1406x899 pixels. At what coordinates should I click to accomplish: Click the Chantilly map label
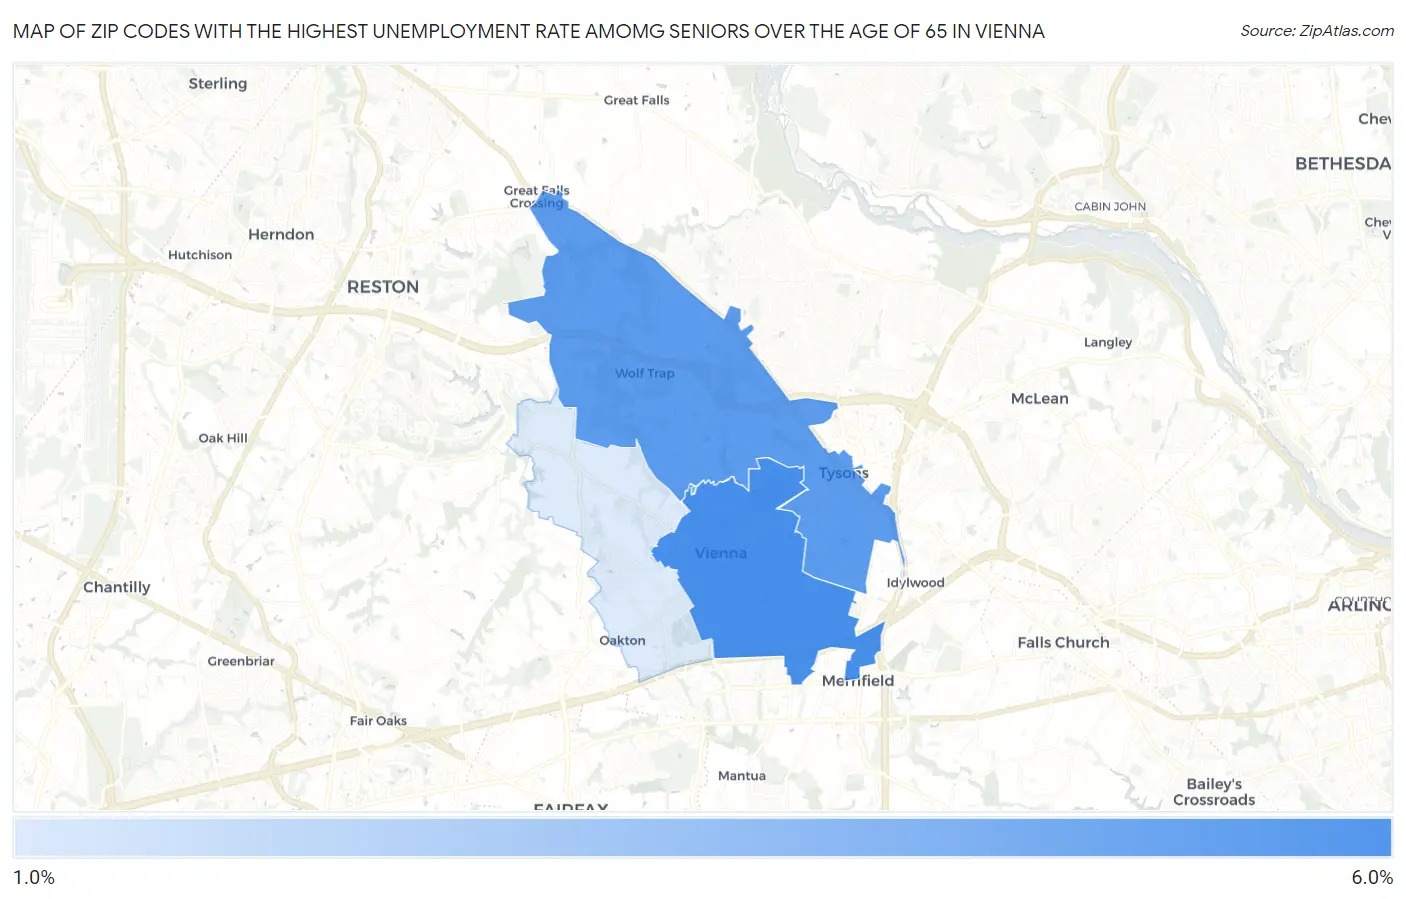coord(117,587)
